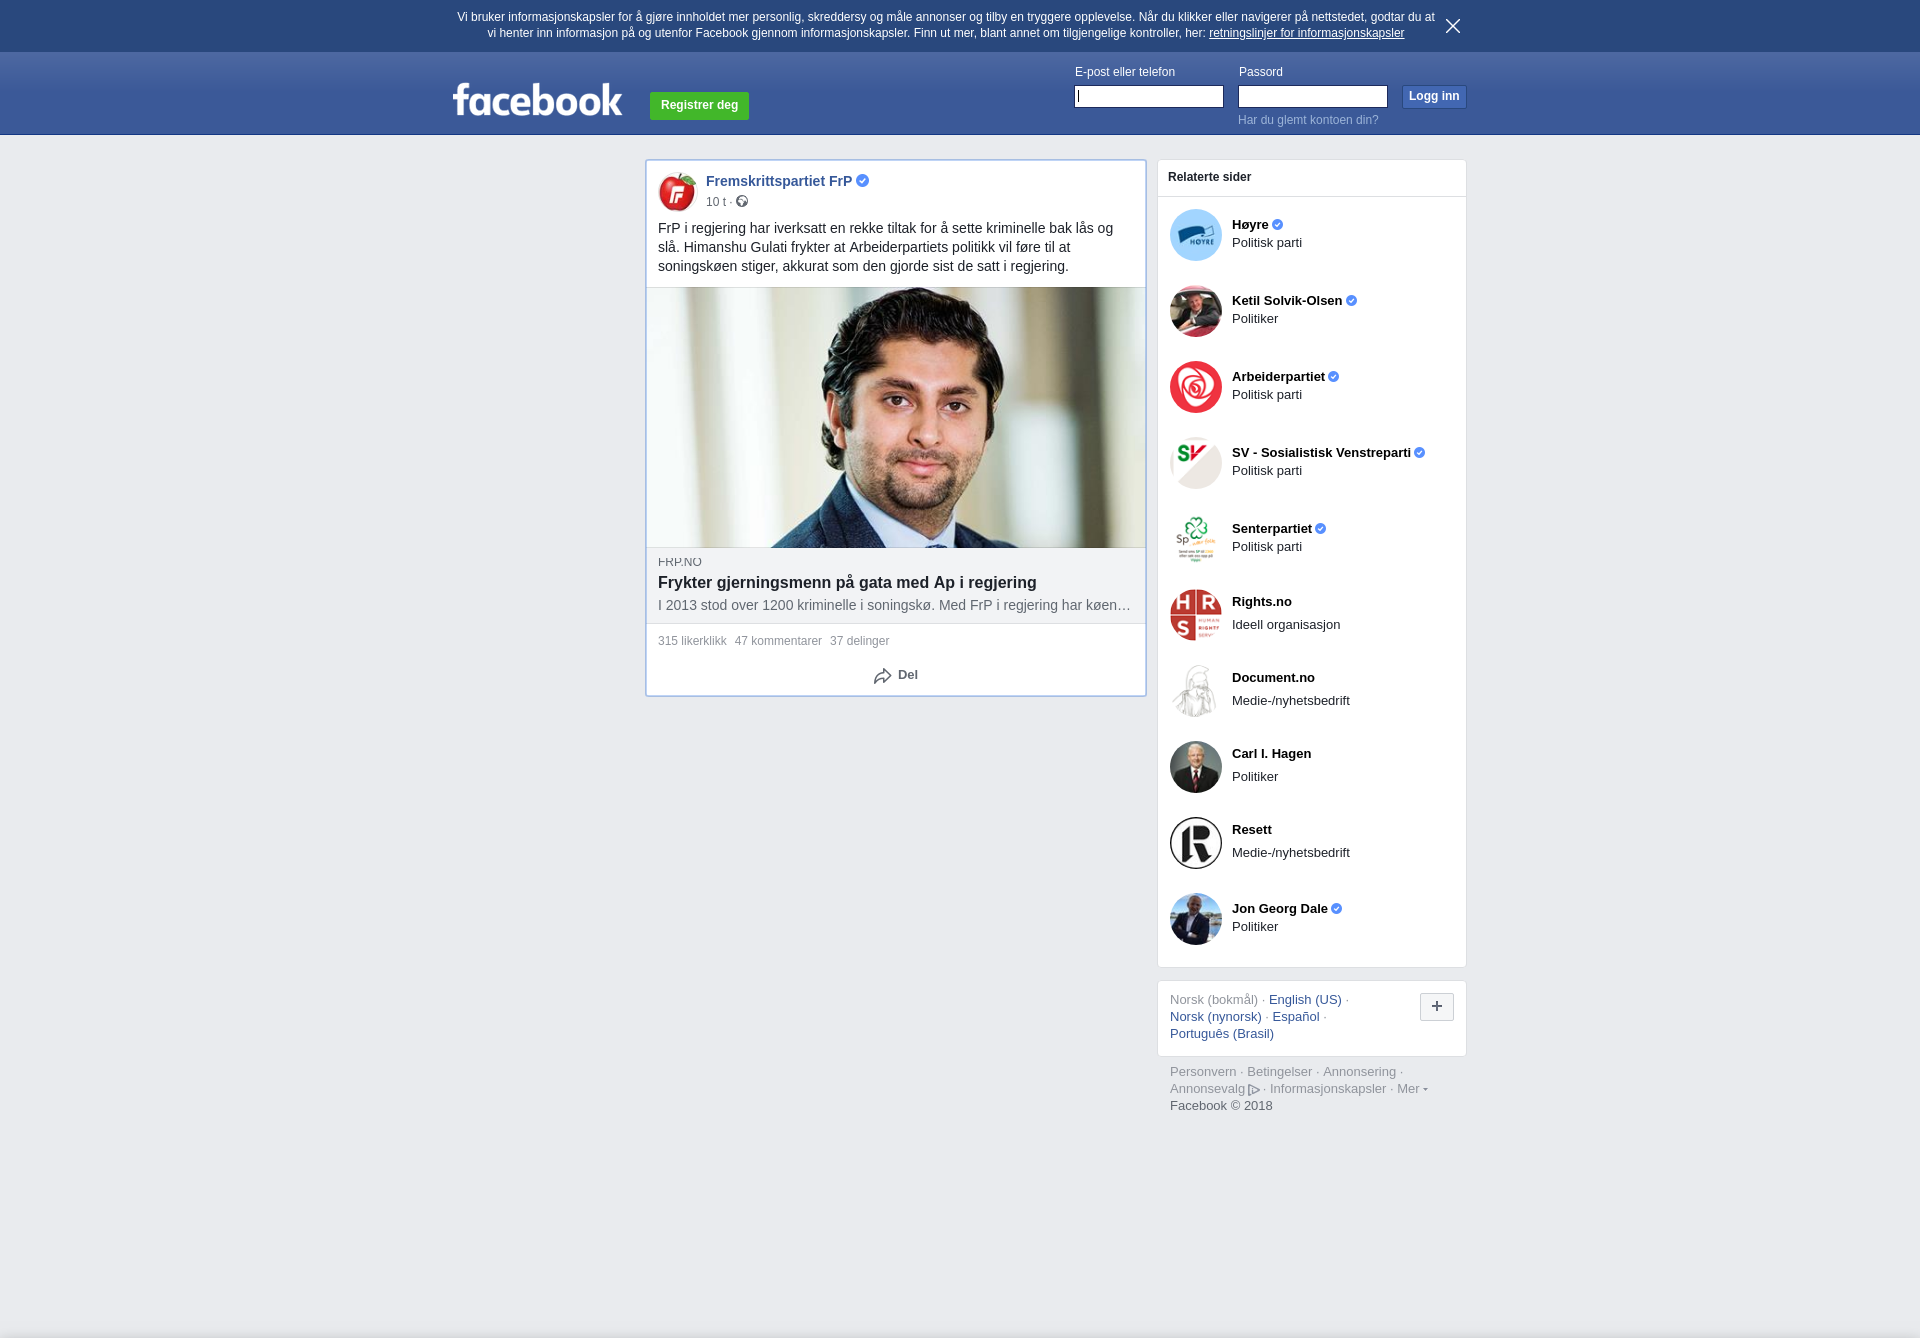1920x1338 pixels.
Task: Click the public globe privacy icon
Action: (x=742, y=201)
